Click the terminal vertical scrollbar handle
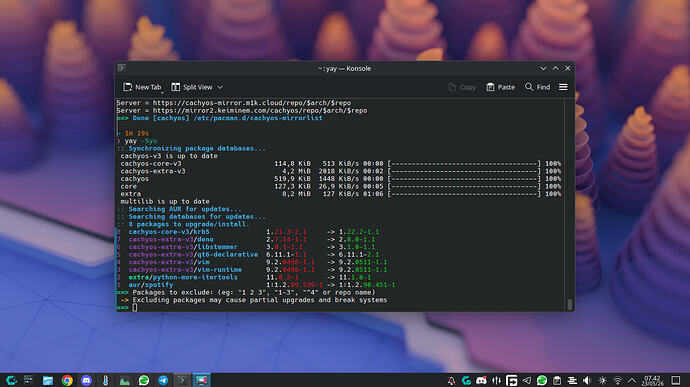690x387 pixels. [x=569, y=304]
